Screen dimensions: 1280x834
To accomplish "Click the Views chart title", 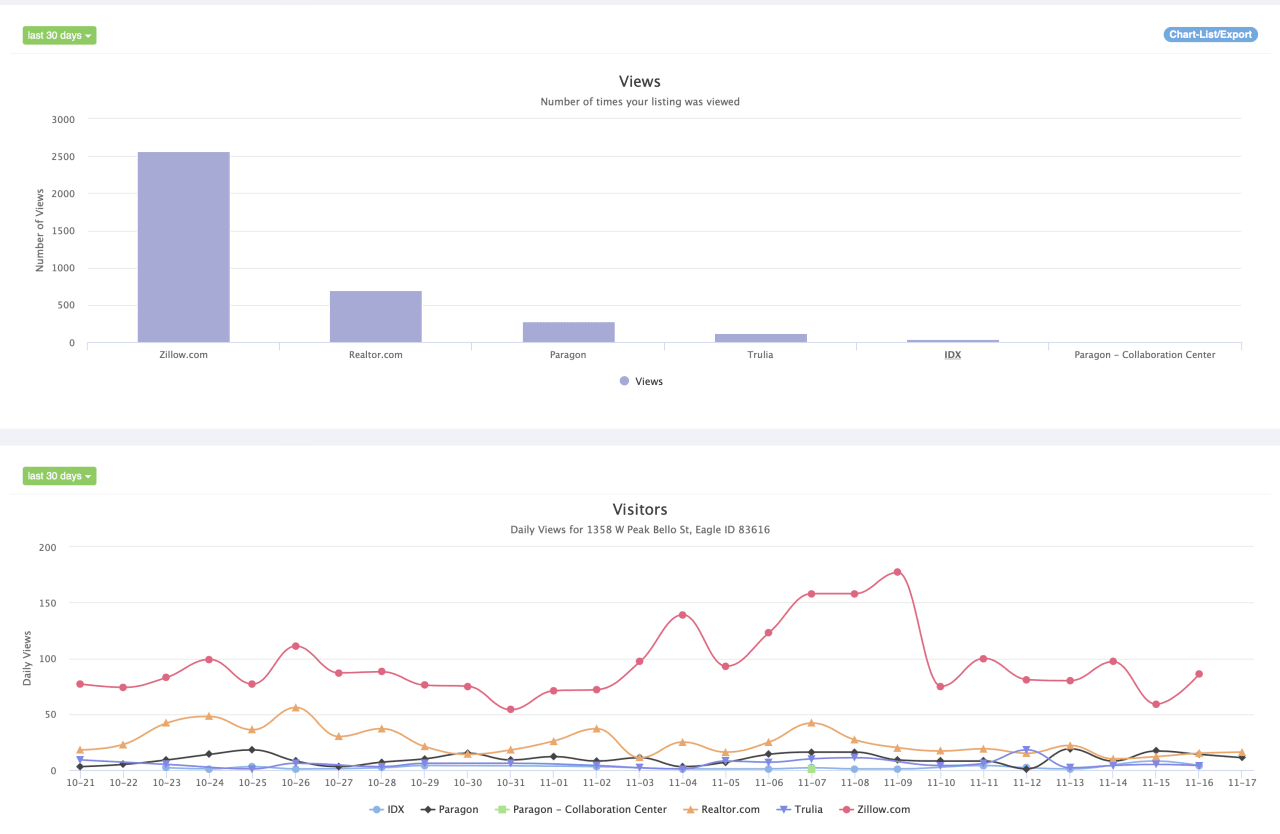I will pos(640,81).
